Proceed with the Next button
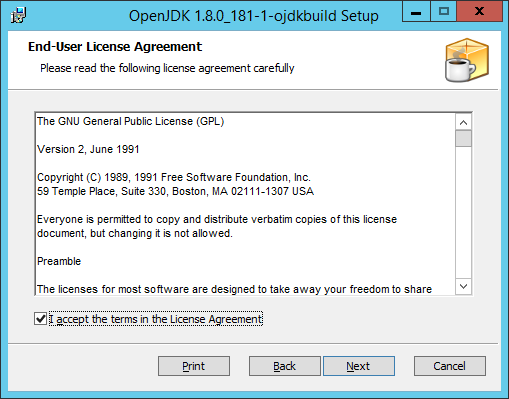 pyautogui.click(x=359, y=366)
